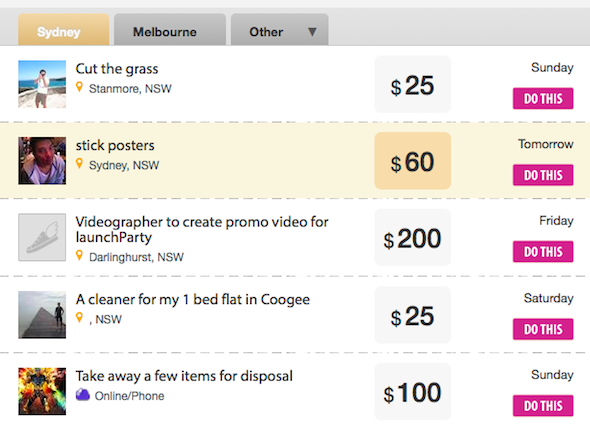Click the location pin beside Sydney, NSW
The height and width of the screenshot is (425, 590).
79,163
